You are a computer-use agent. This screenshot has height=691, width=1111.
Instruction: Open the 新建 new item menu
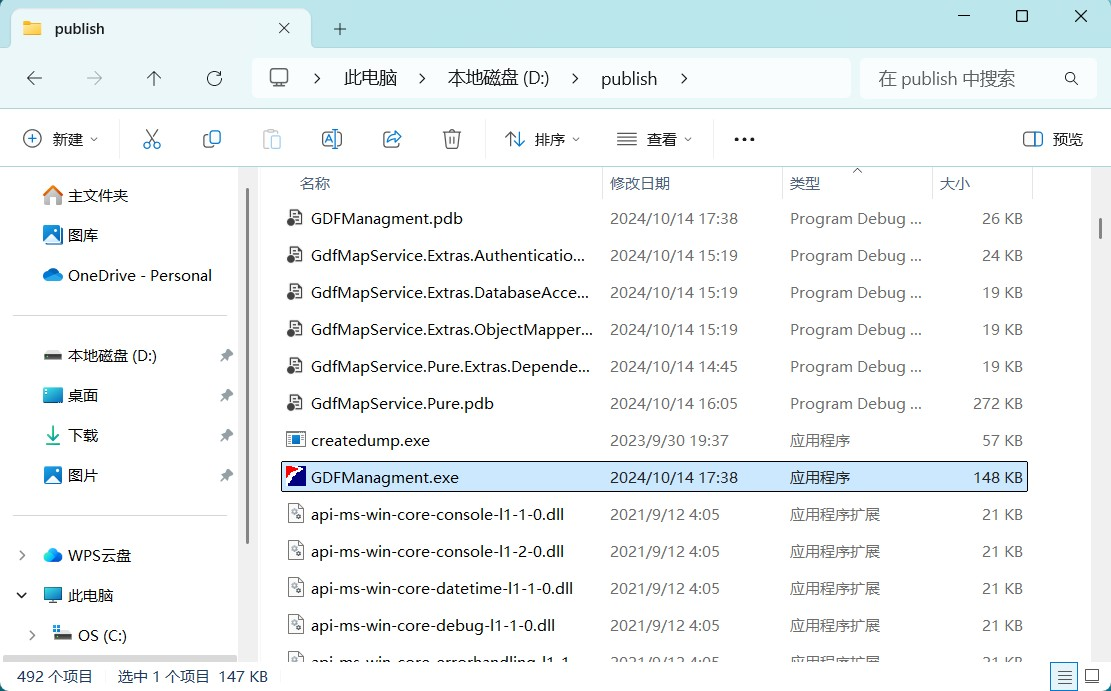click(60, 139)
